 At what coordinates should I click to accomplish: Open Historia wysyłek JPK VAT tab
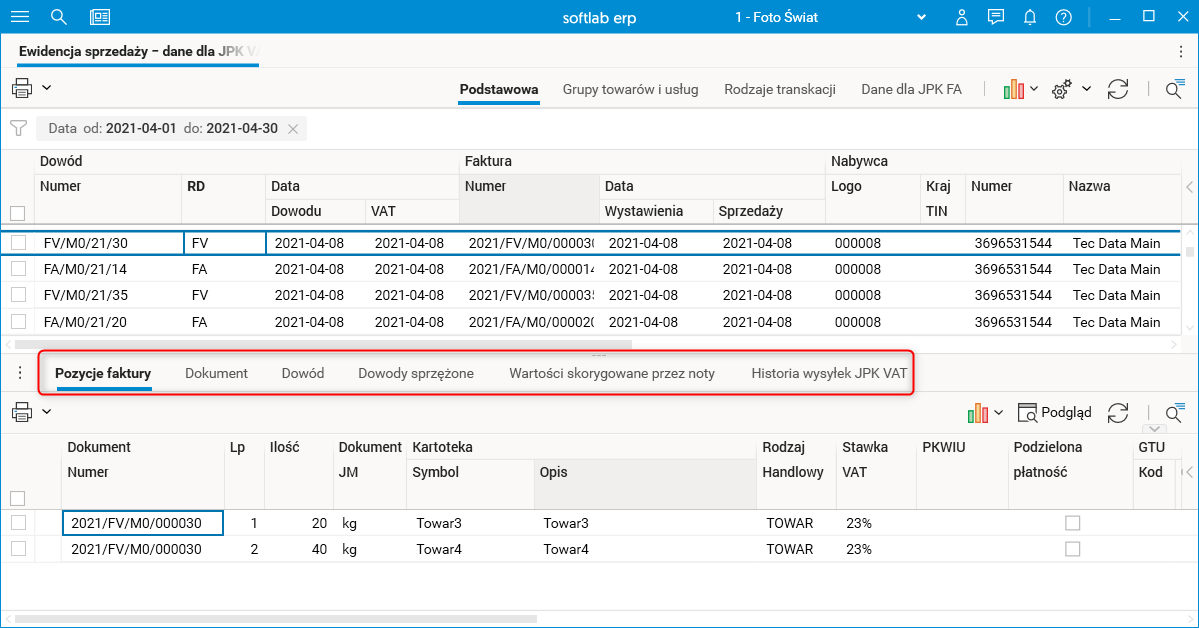(x=830, y=373)
